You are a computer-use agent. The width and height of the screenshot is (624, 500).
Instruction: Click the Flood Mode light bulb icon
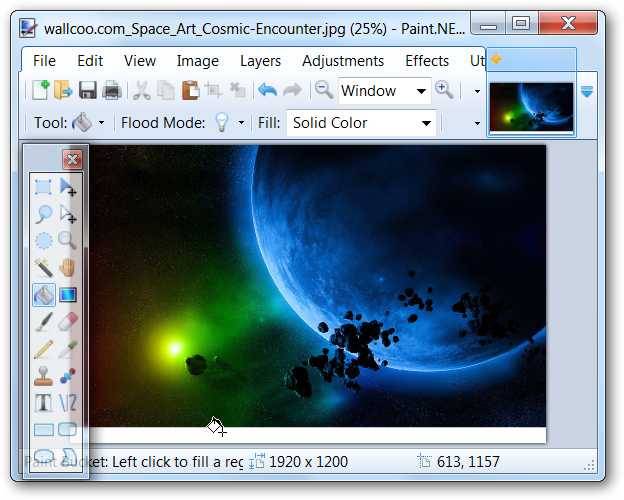pyautogui.click(x=222, y=122)
